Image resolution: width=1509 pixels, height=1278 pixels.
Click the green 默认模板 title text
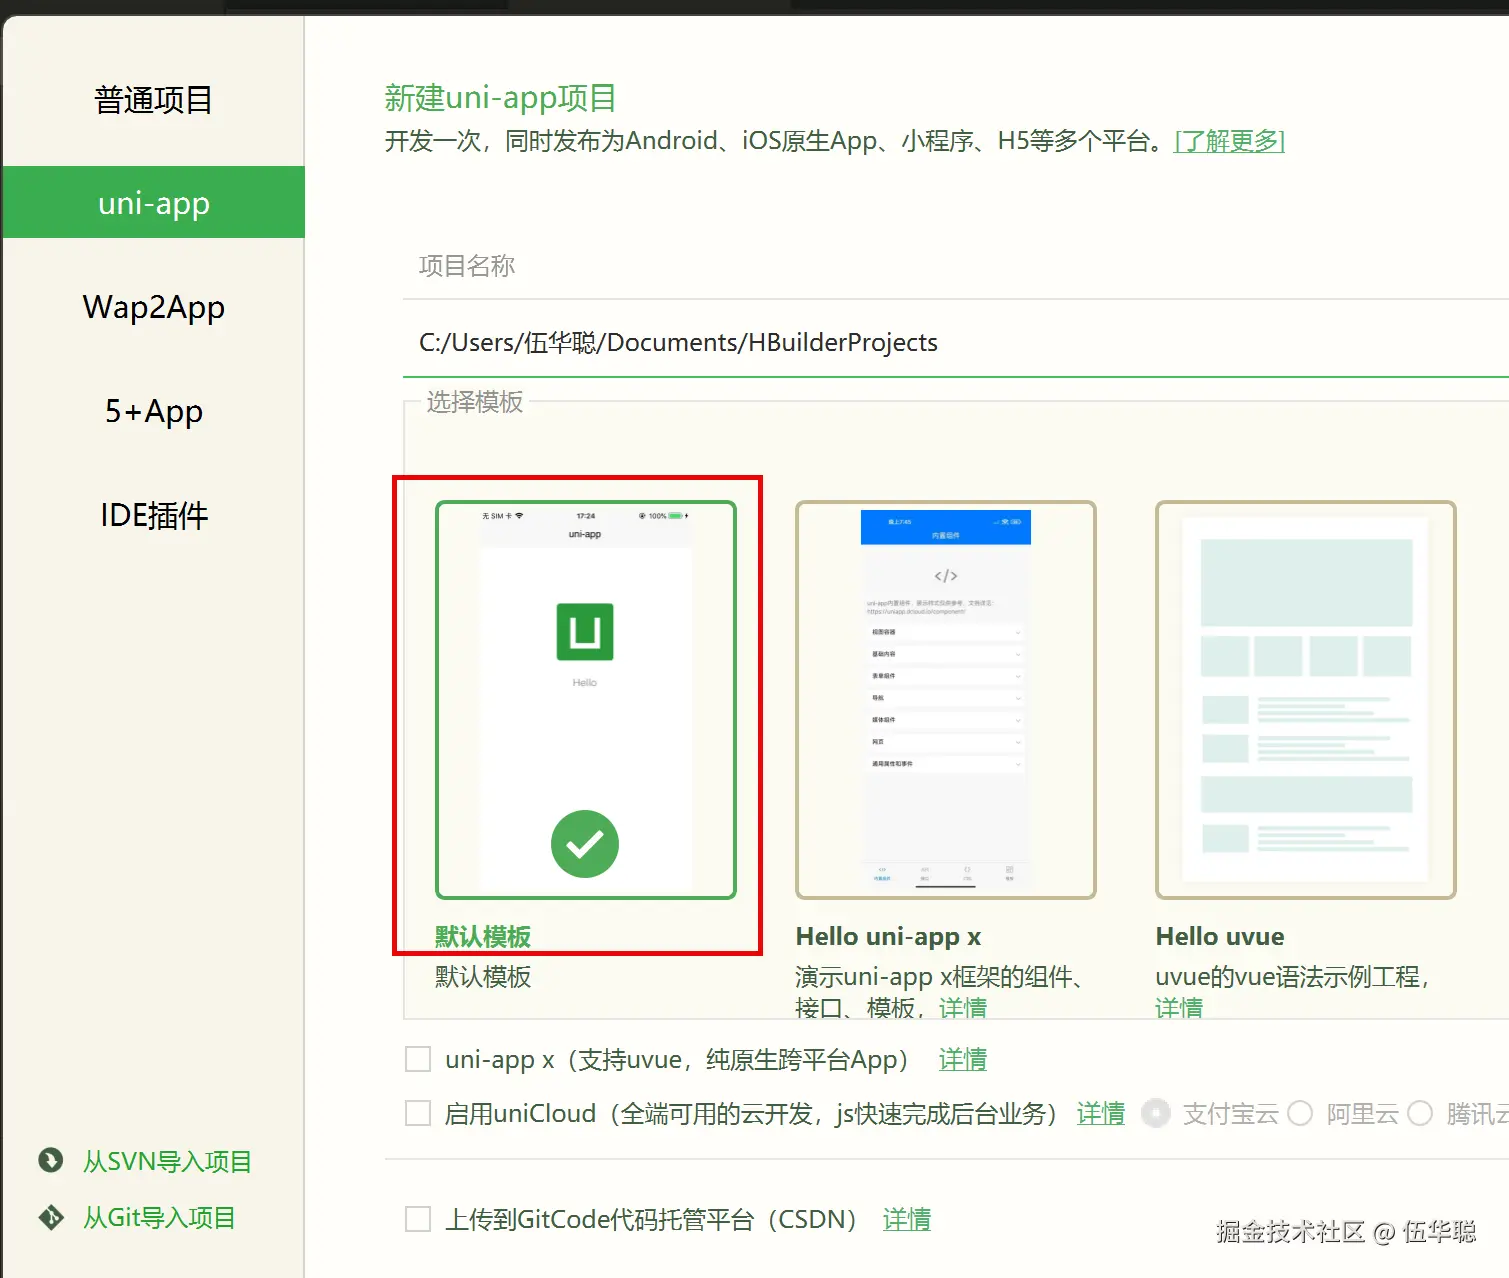click(x=483, y=936)
